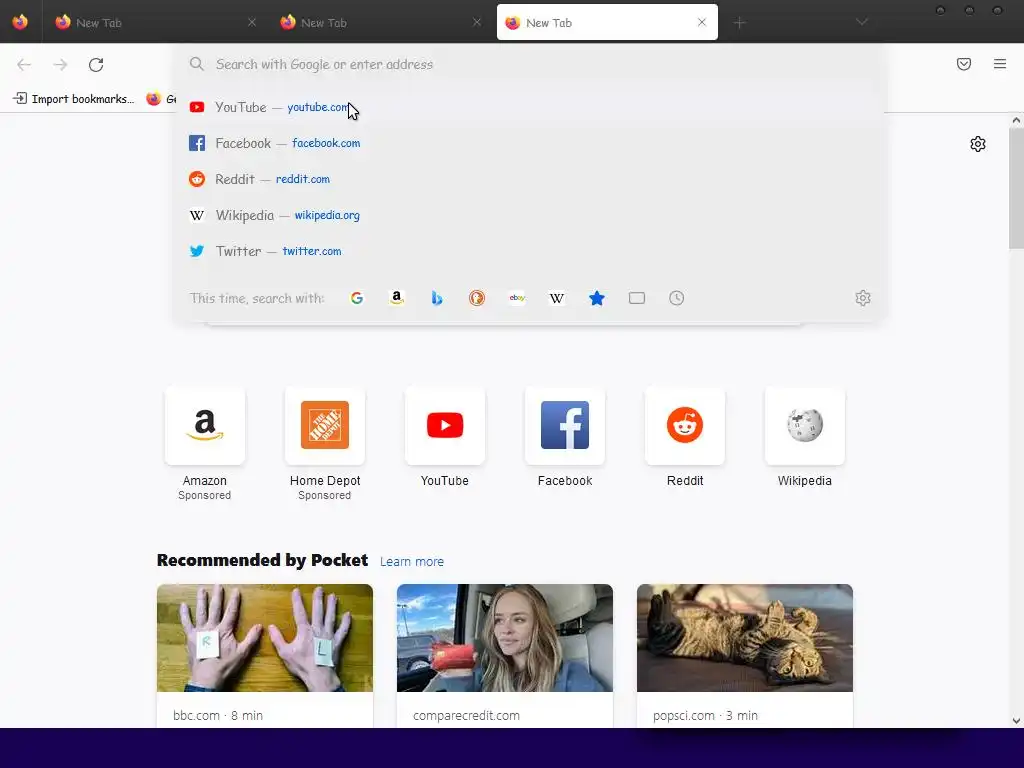Switch to the first New Tab
This screenshot has height=768, width=1024.
(x=154, y=23)
